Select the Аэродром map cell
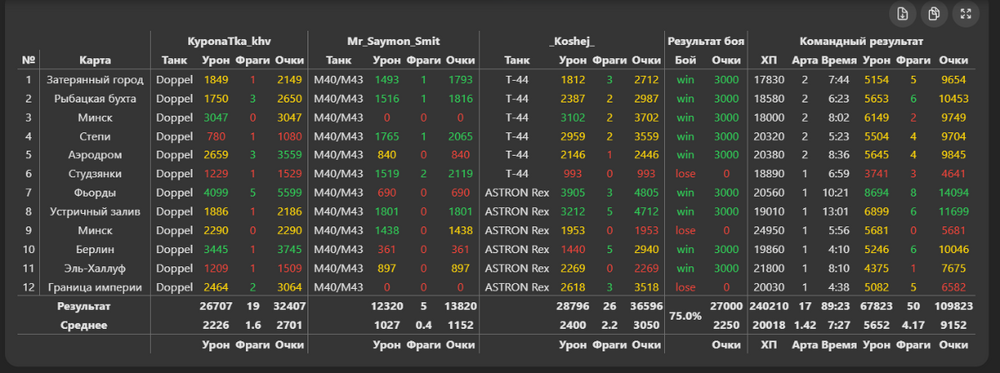1000x373 pixels. click(95, 156)
